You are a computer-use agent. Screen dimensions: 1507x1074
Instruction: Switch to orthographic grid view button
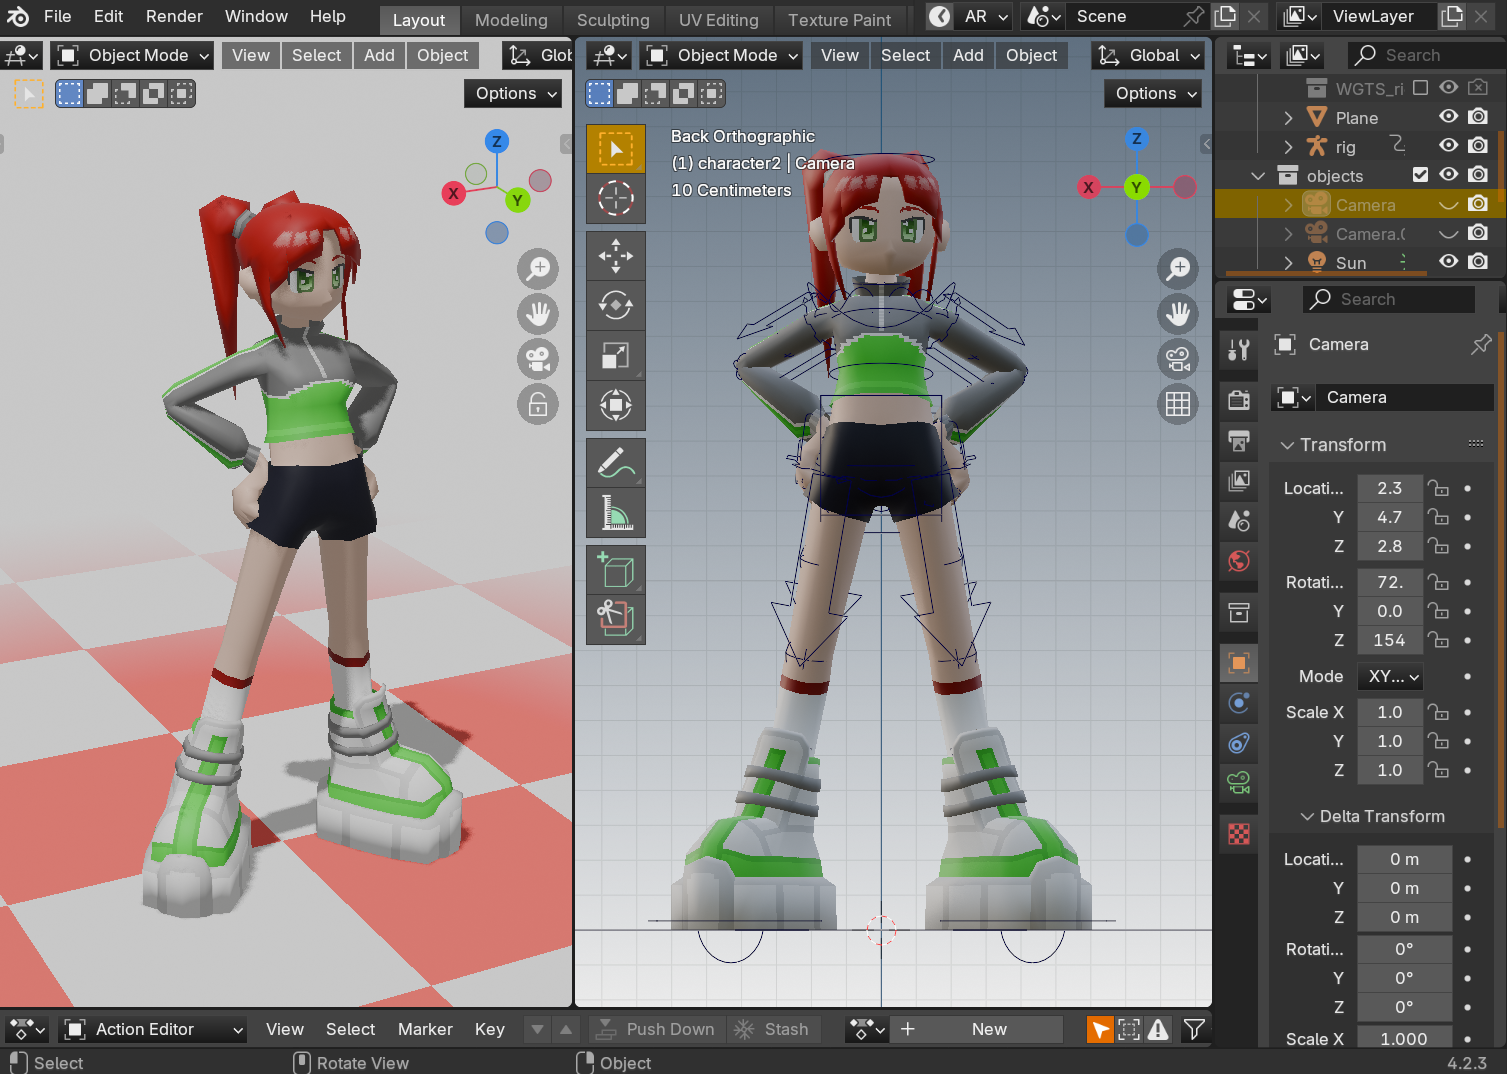[1178, 404]
